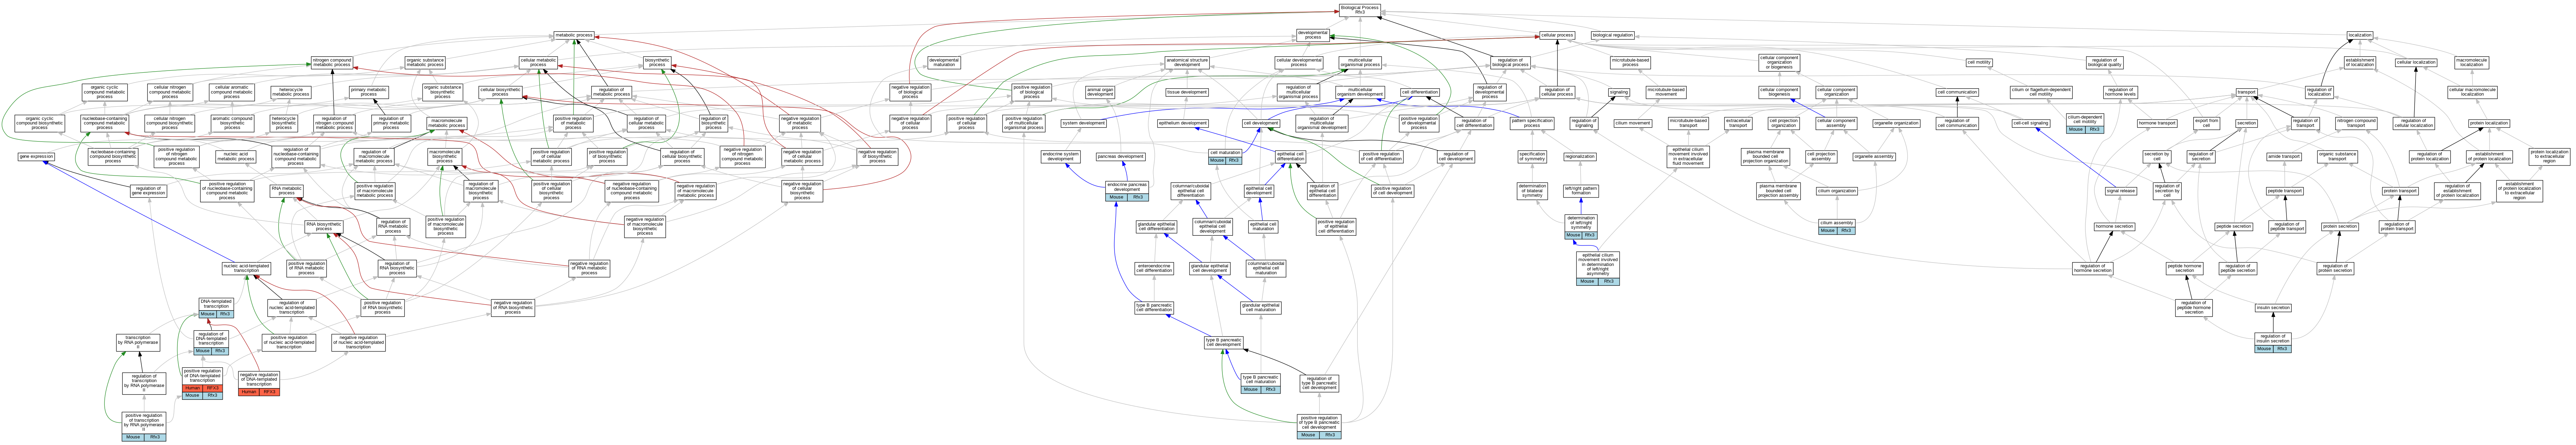Select the 'epithelium development' node

click(1183, 123)
